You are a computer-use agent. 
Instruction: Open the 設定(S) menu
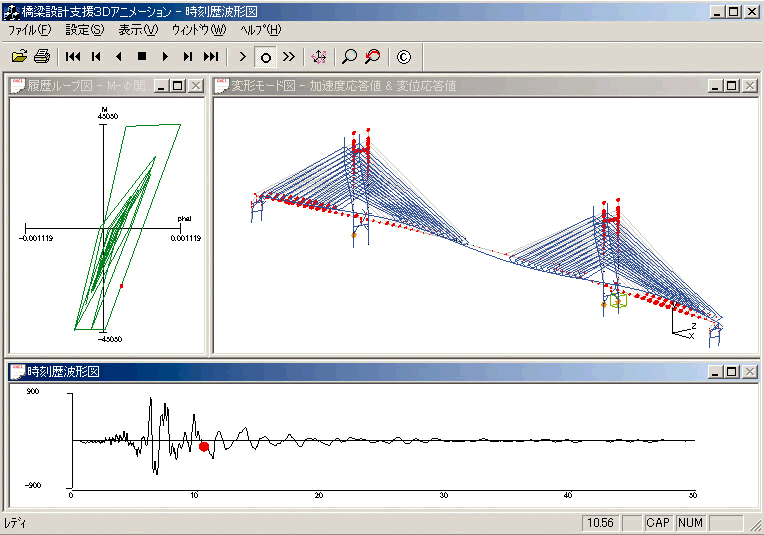tap(84, 30)
